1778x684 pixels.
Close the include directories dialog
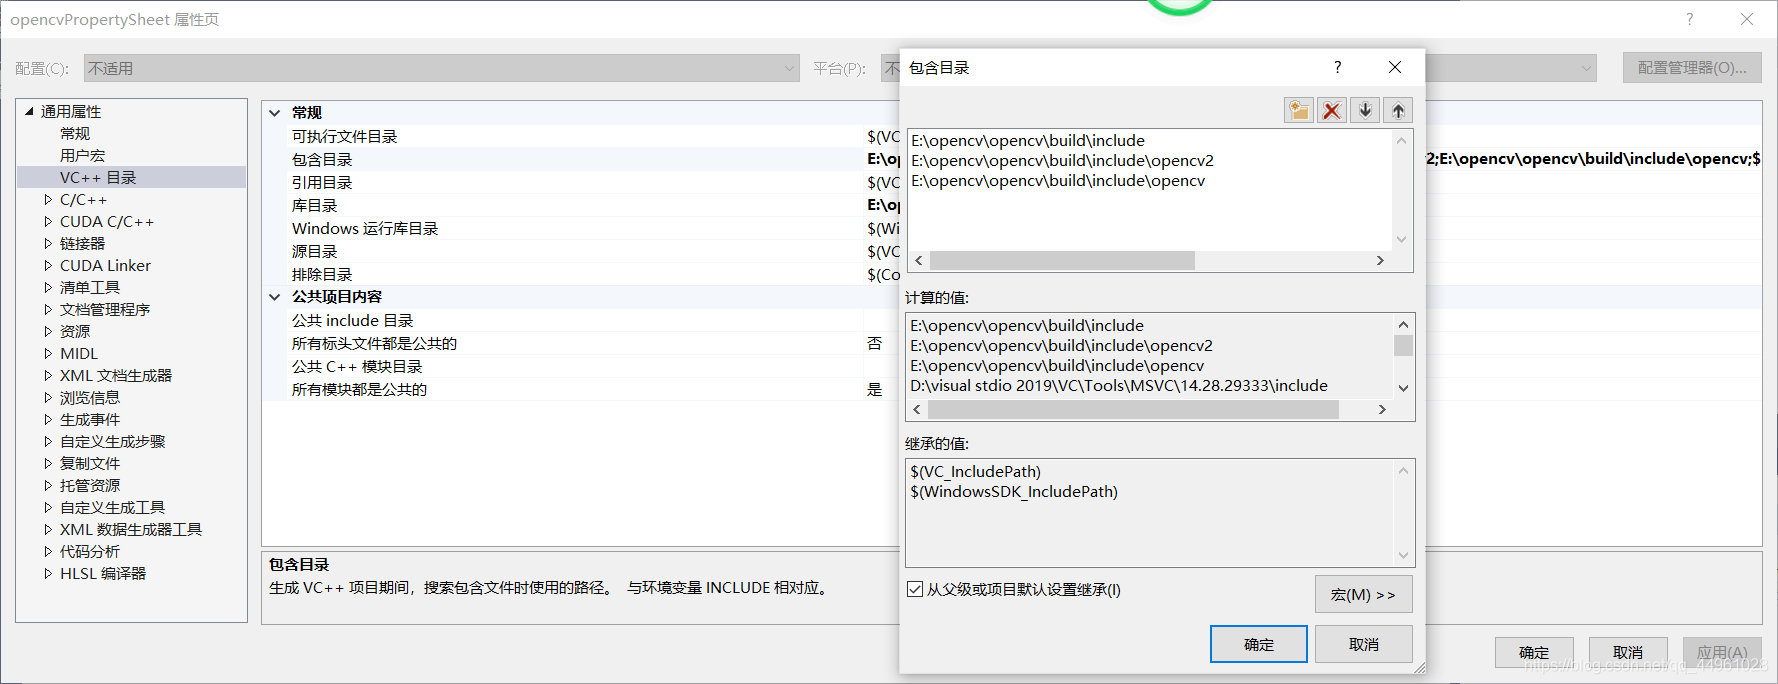click(x=1395, y=67)
